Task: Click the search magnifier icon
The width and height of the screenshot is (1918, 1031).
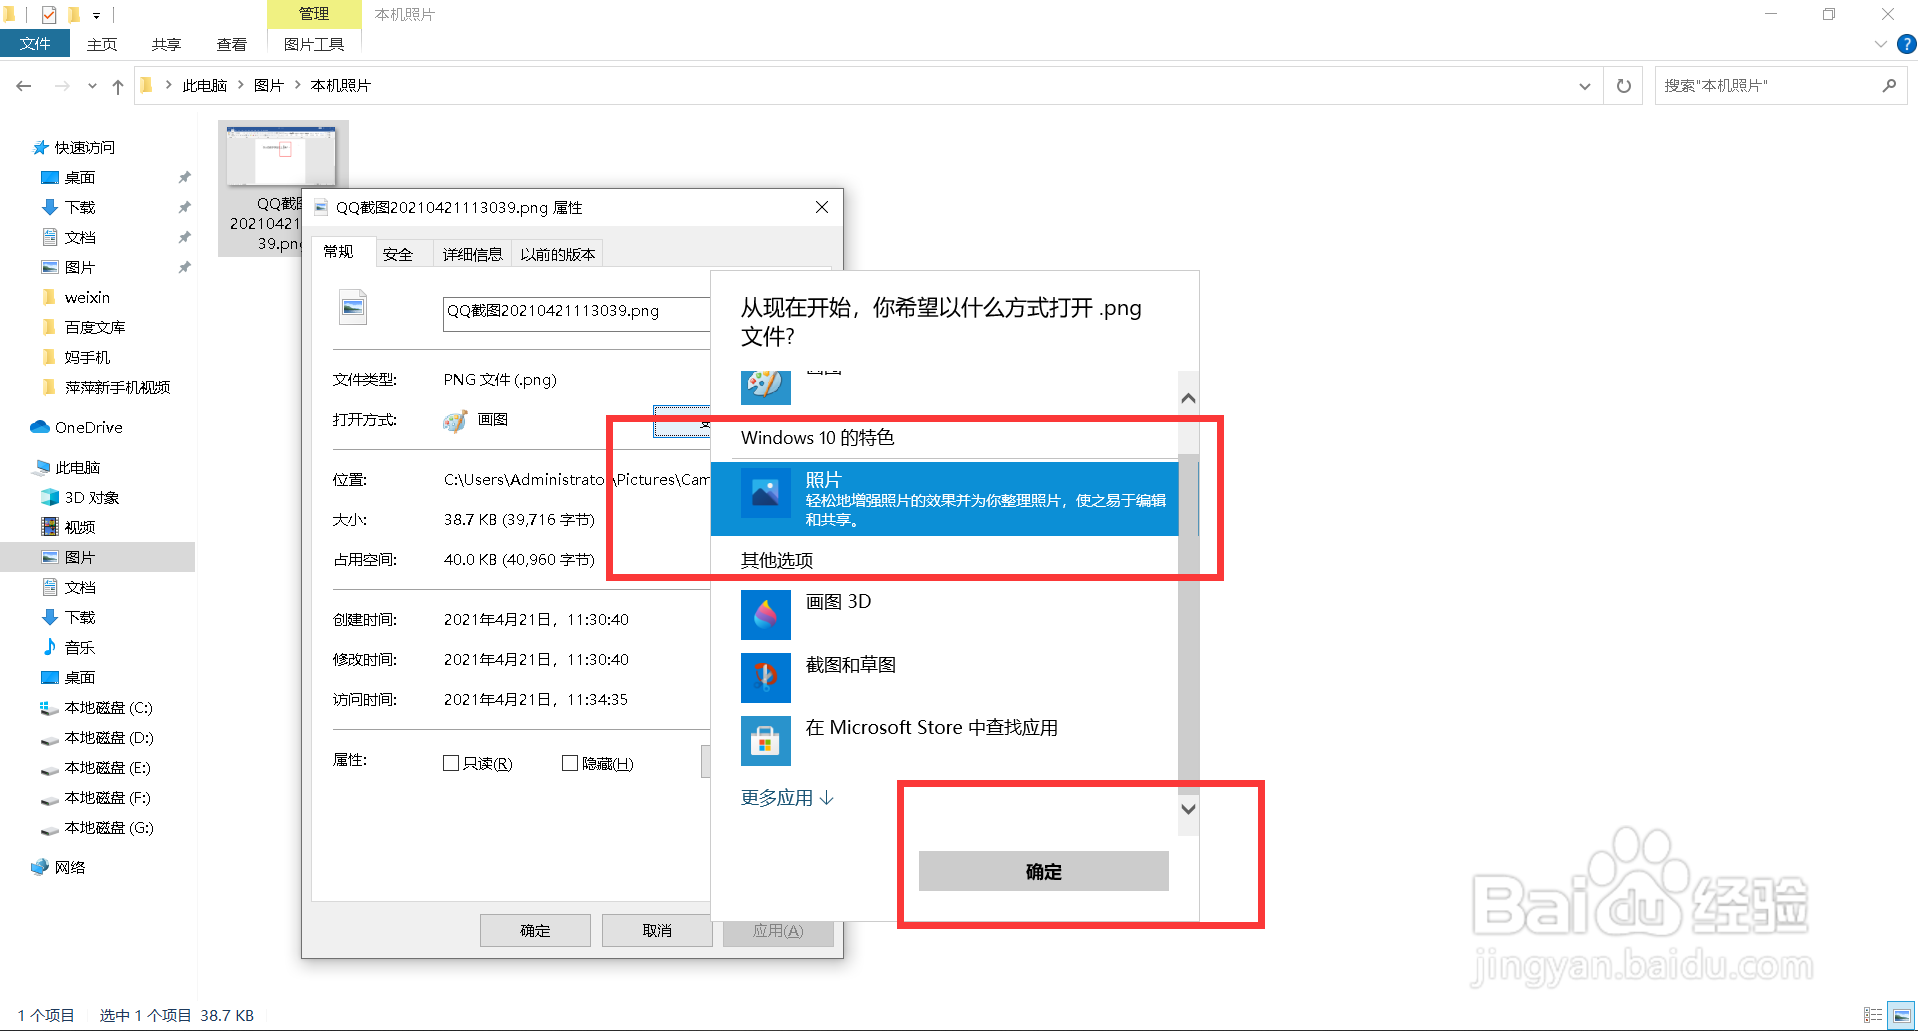Action: 1889,86
